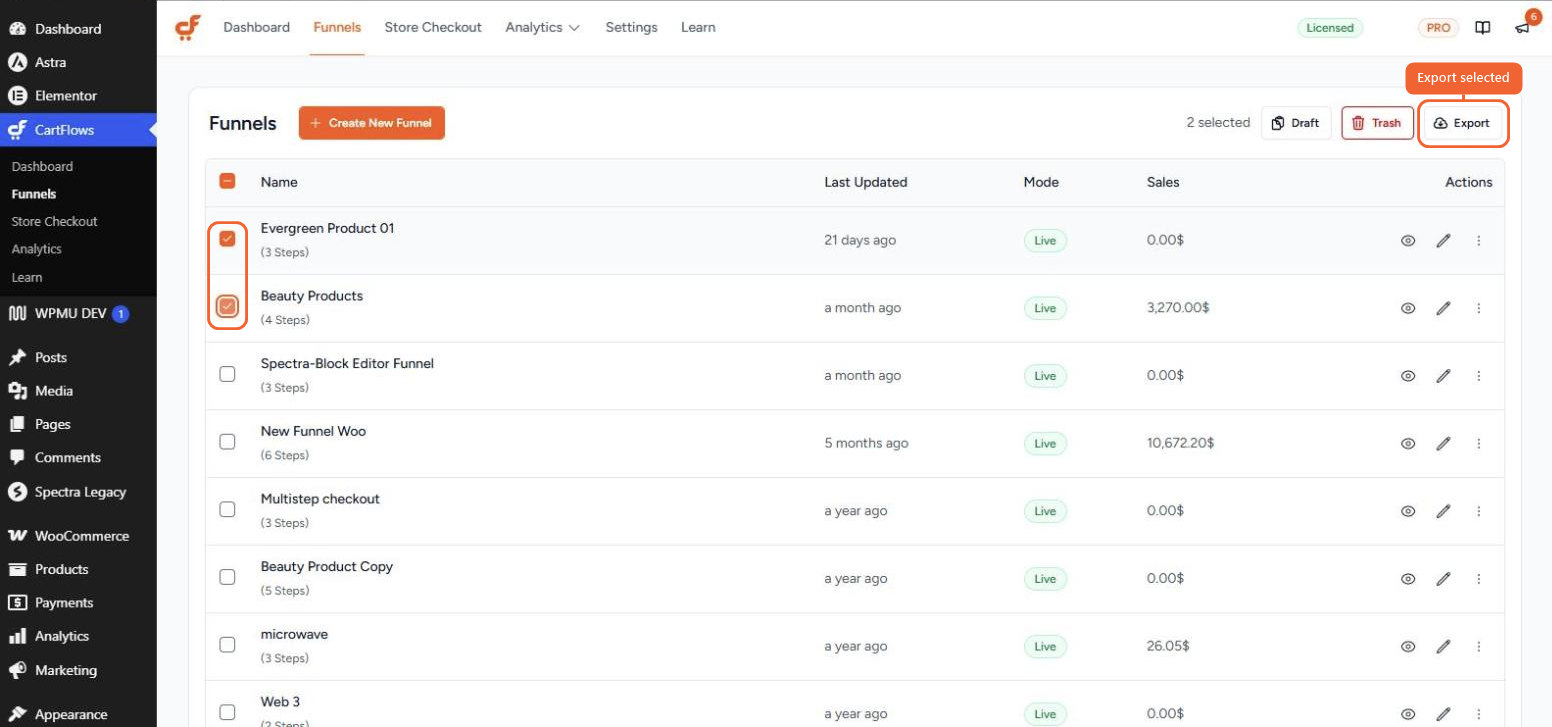
Task: Preview the Evergreen Product 01 funnel
Action: (x=1408, y=241)
